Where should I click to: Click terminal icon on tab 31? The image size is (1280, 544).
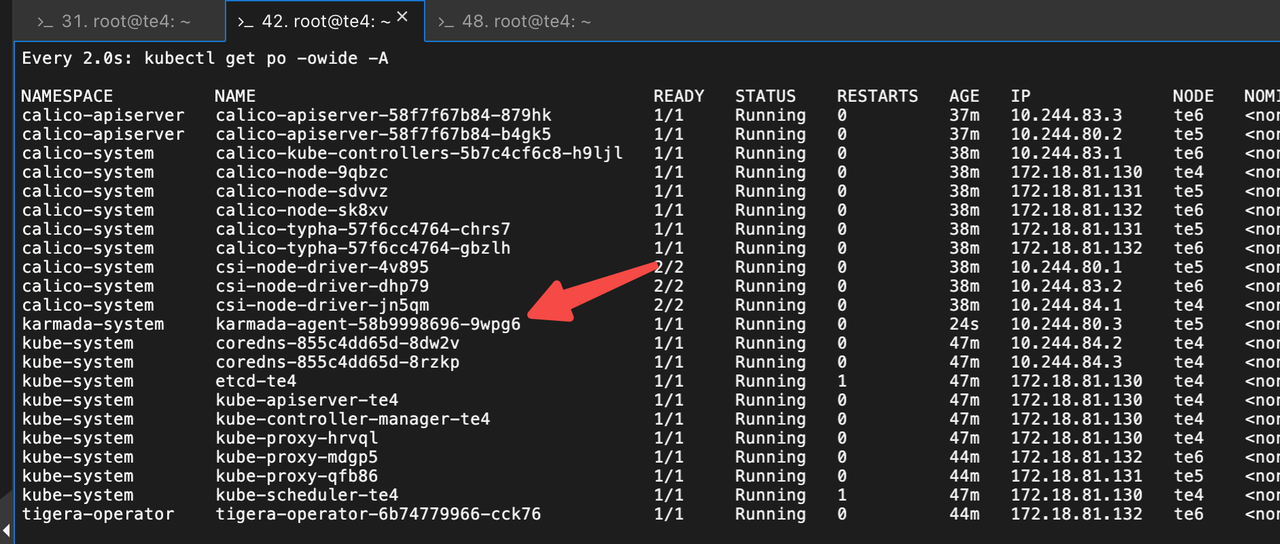44,22
